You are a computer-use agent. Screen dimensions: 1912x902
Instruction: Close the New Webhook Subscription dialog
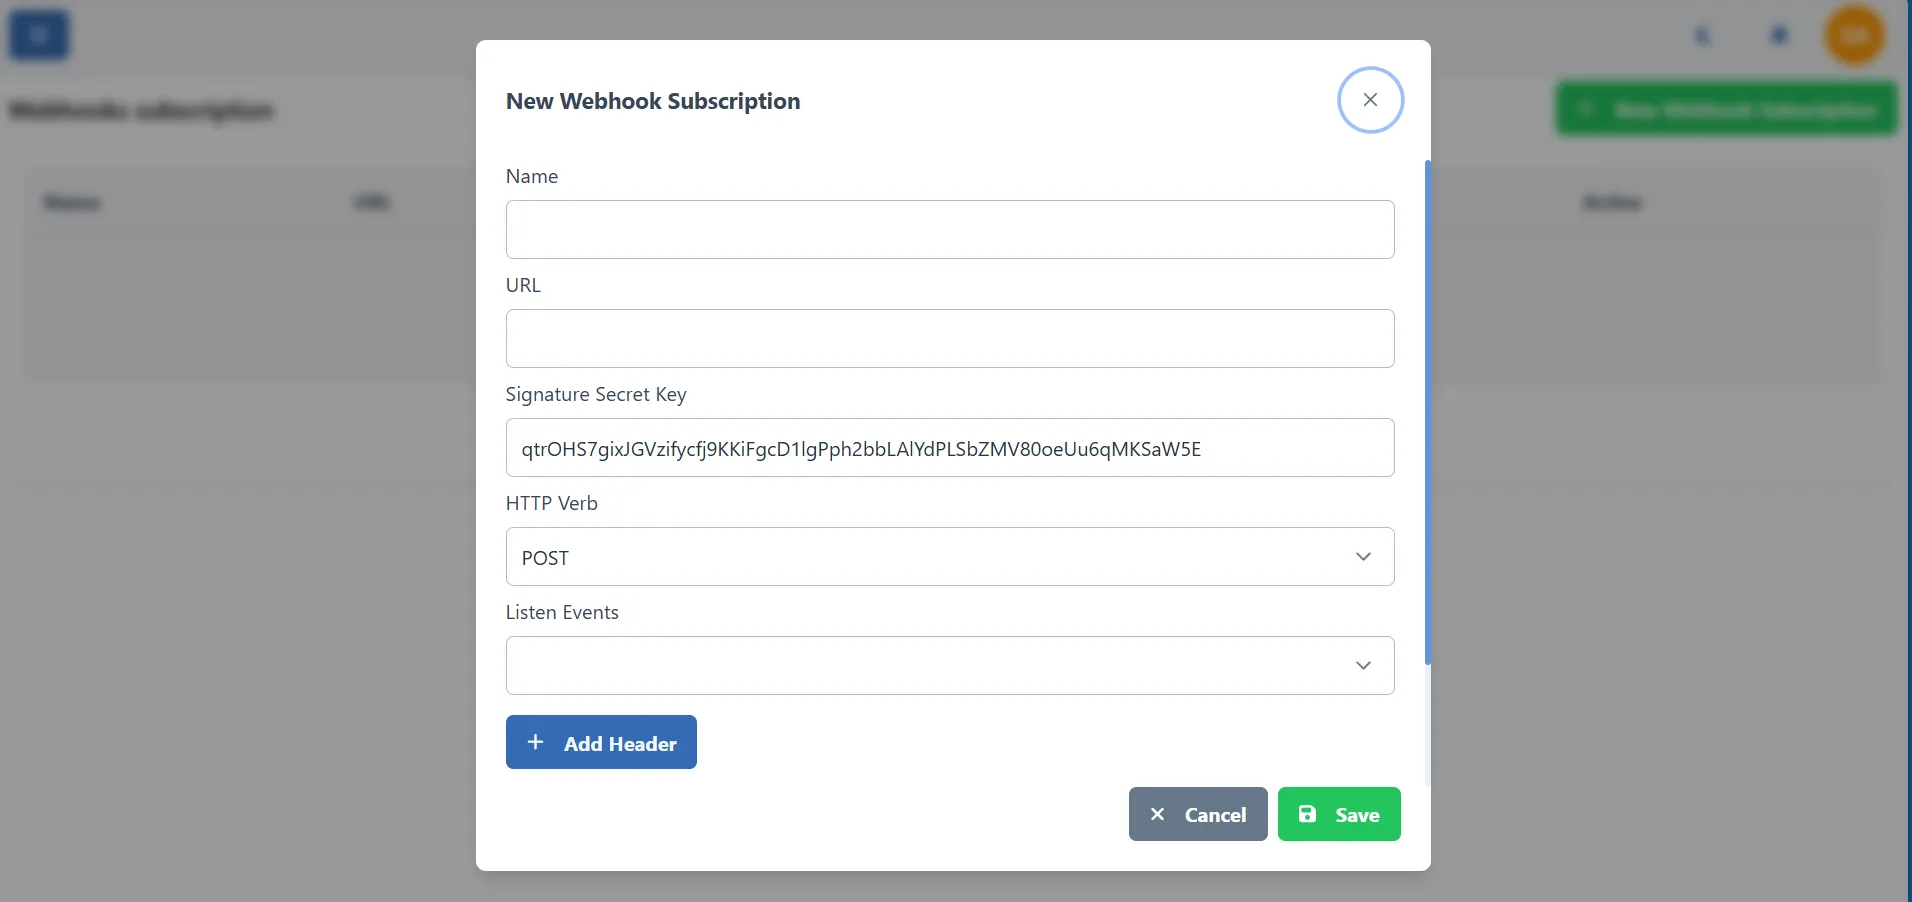[1370, 99]
